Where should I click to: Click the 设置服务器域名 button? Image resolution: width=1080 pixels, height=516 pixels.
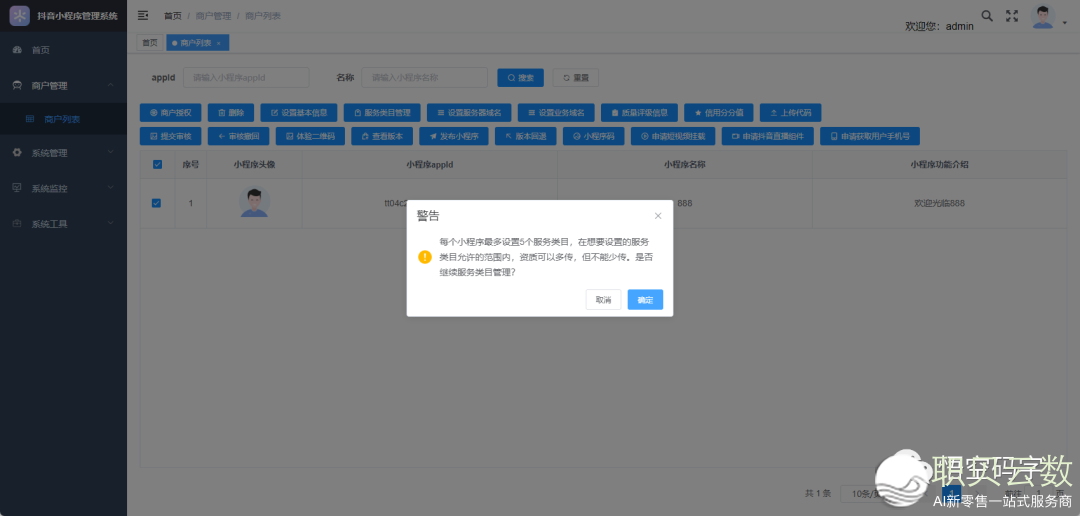(469, 112)
